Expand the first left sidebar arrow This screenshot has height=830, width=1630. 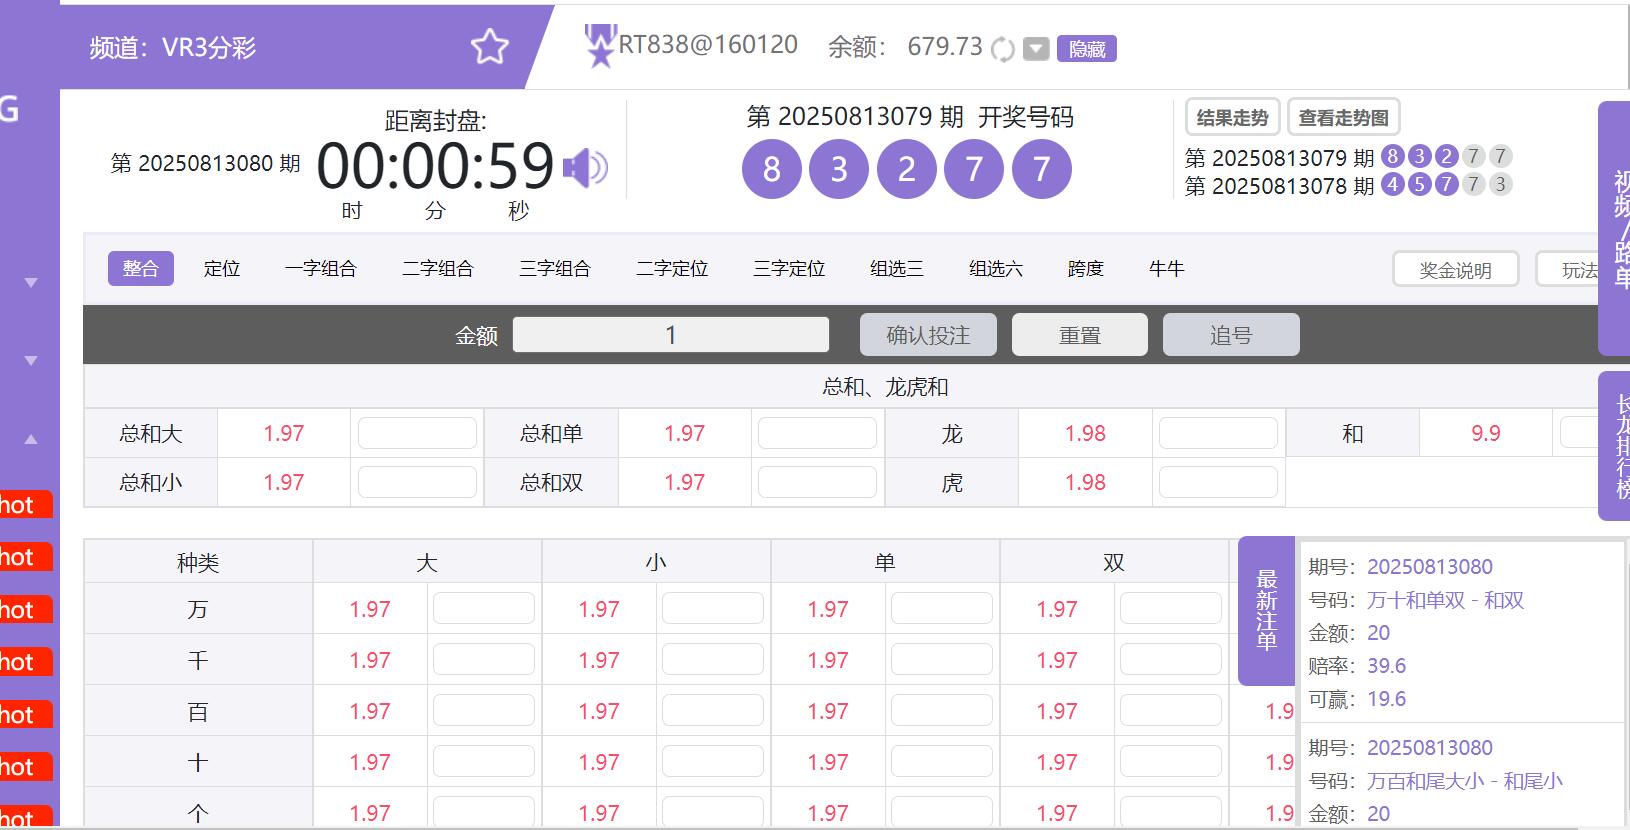(31, 283)
